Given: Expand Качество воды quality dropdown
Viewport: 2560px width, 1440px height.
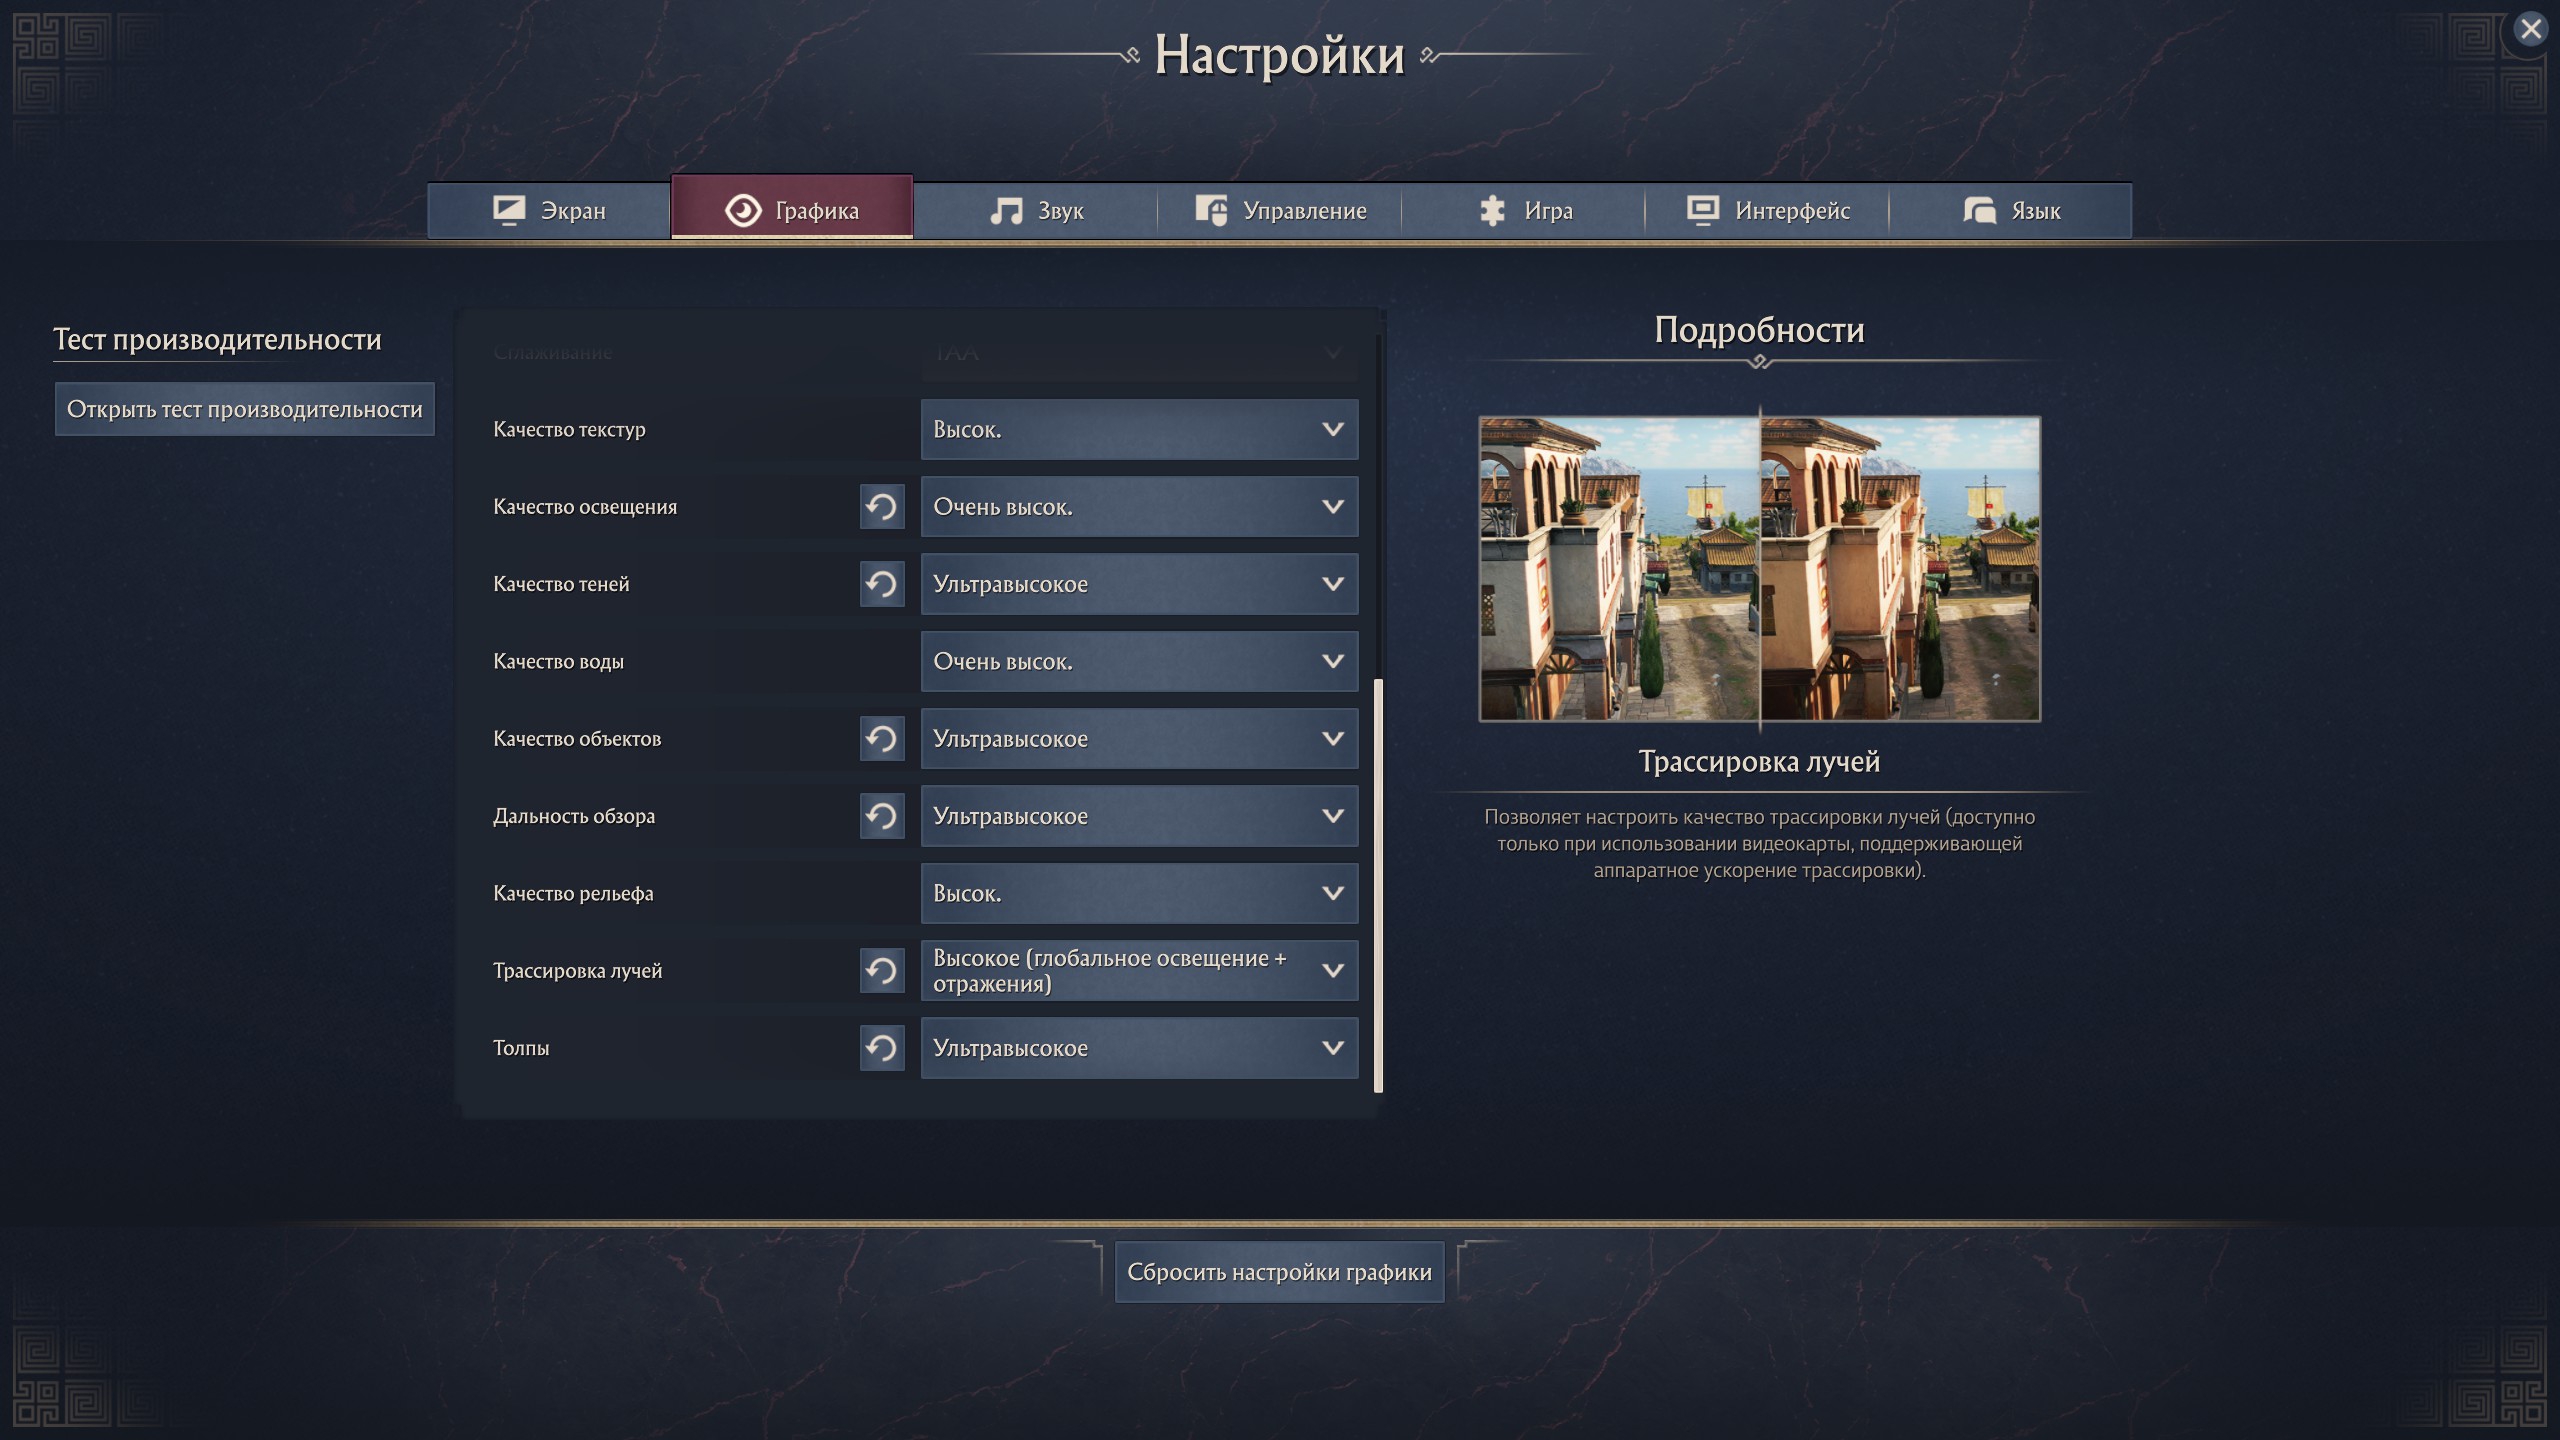Looking at the screenshot, I should 1138,662.
